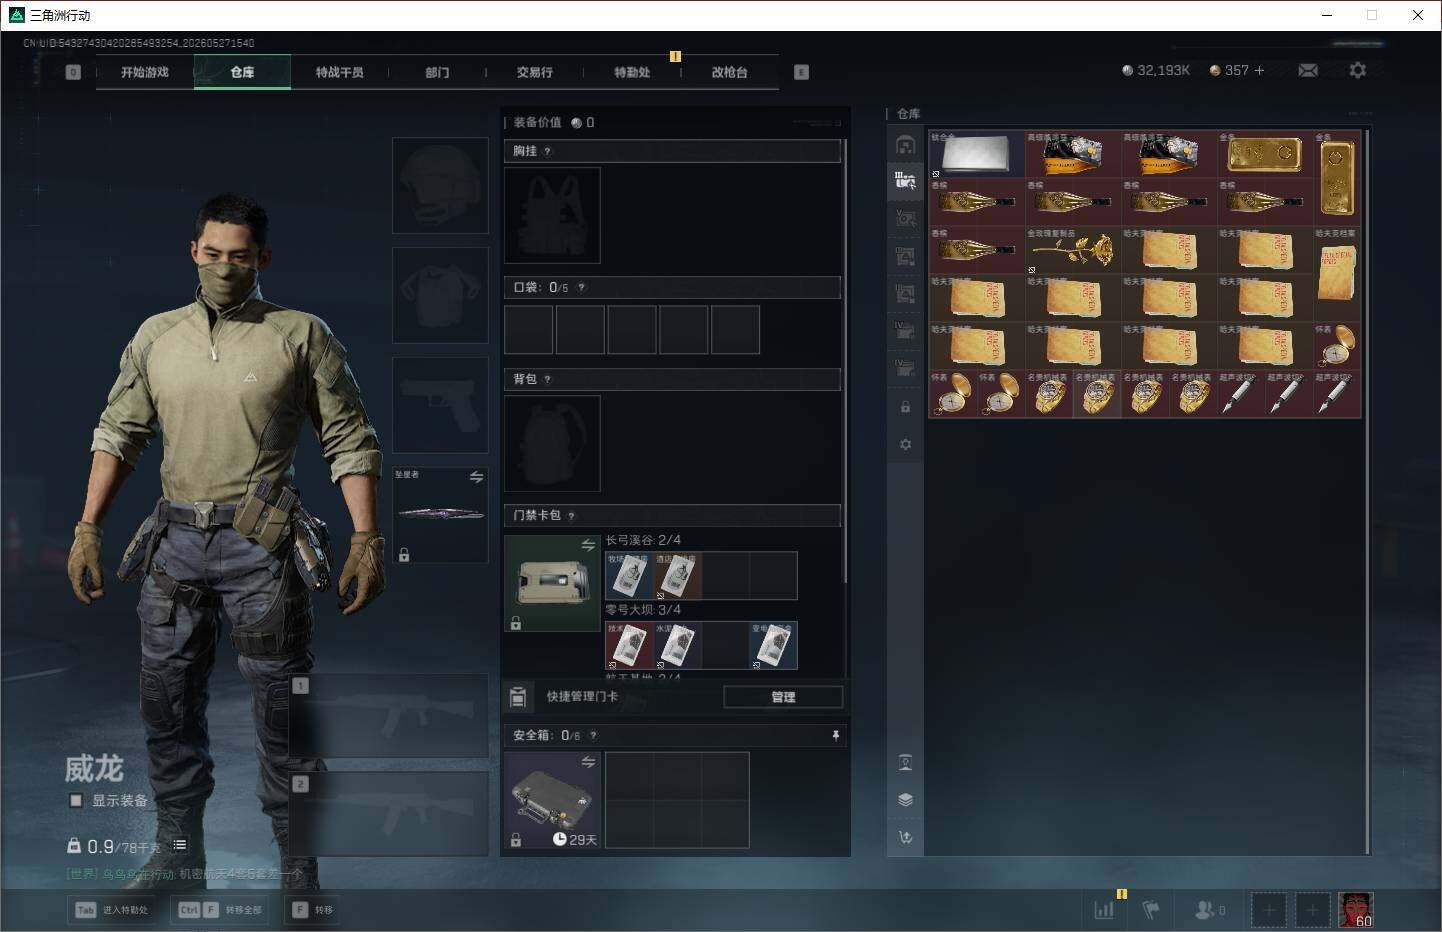Image resolution: width=1442 pixels, height=932 pixels.
Task: Select the highlighted III expansion box icon
Action: coord(905,181)
